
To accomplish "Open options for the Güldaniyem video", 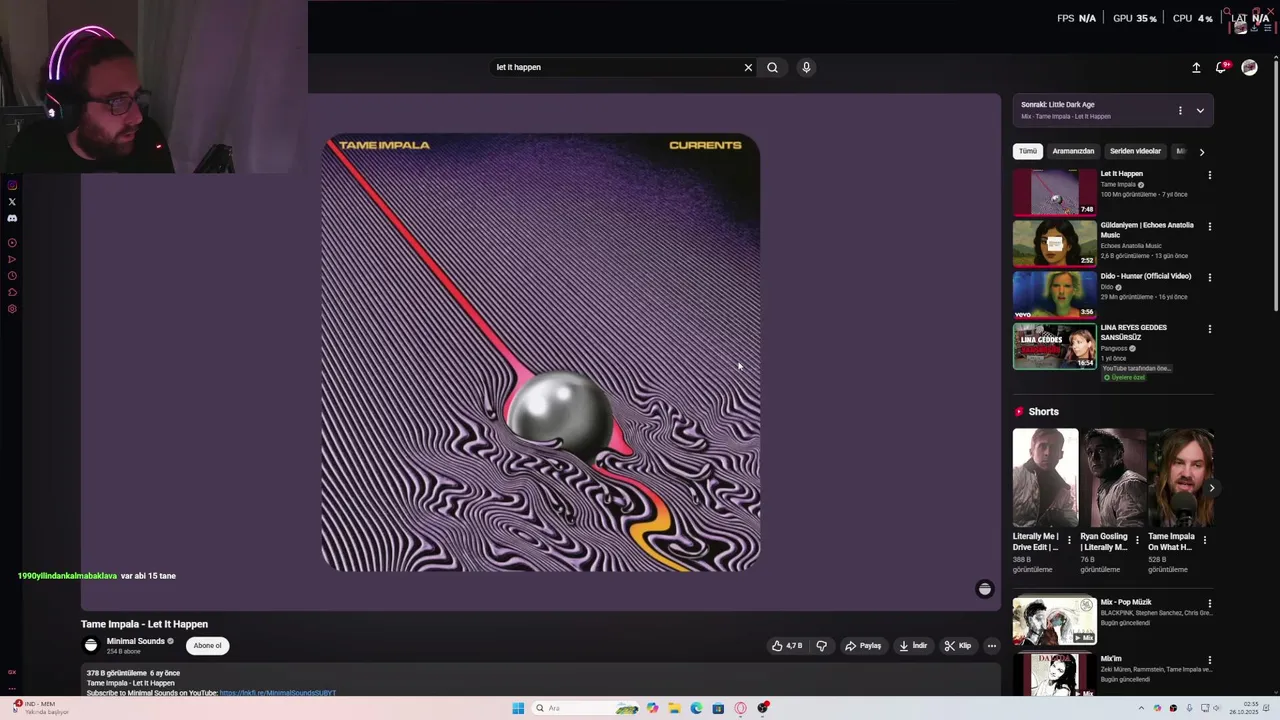I will (x=1210, y=227).
